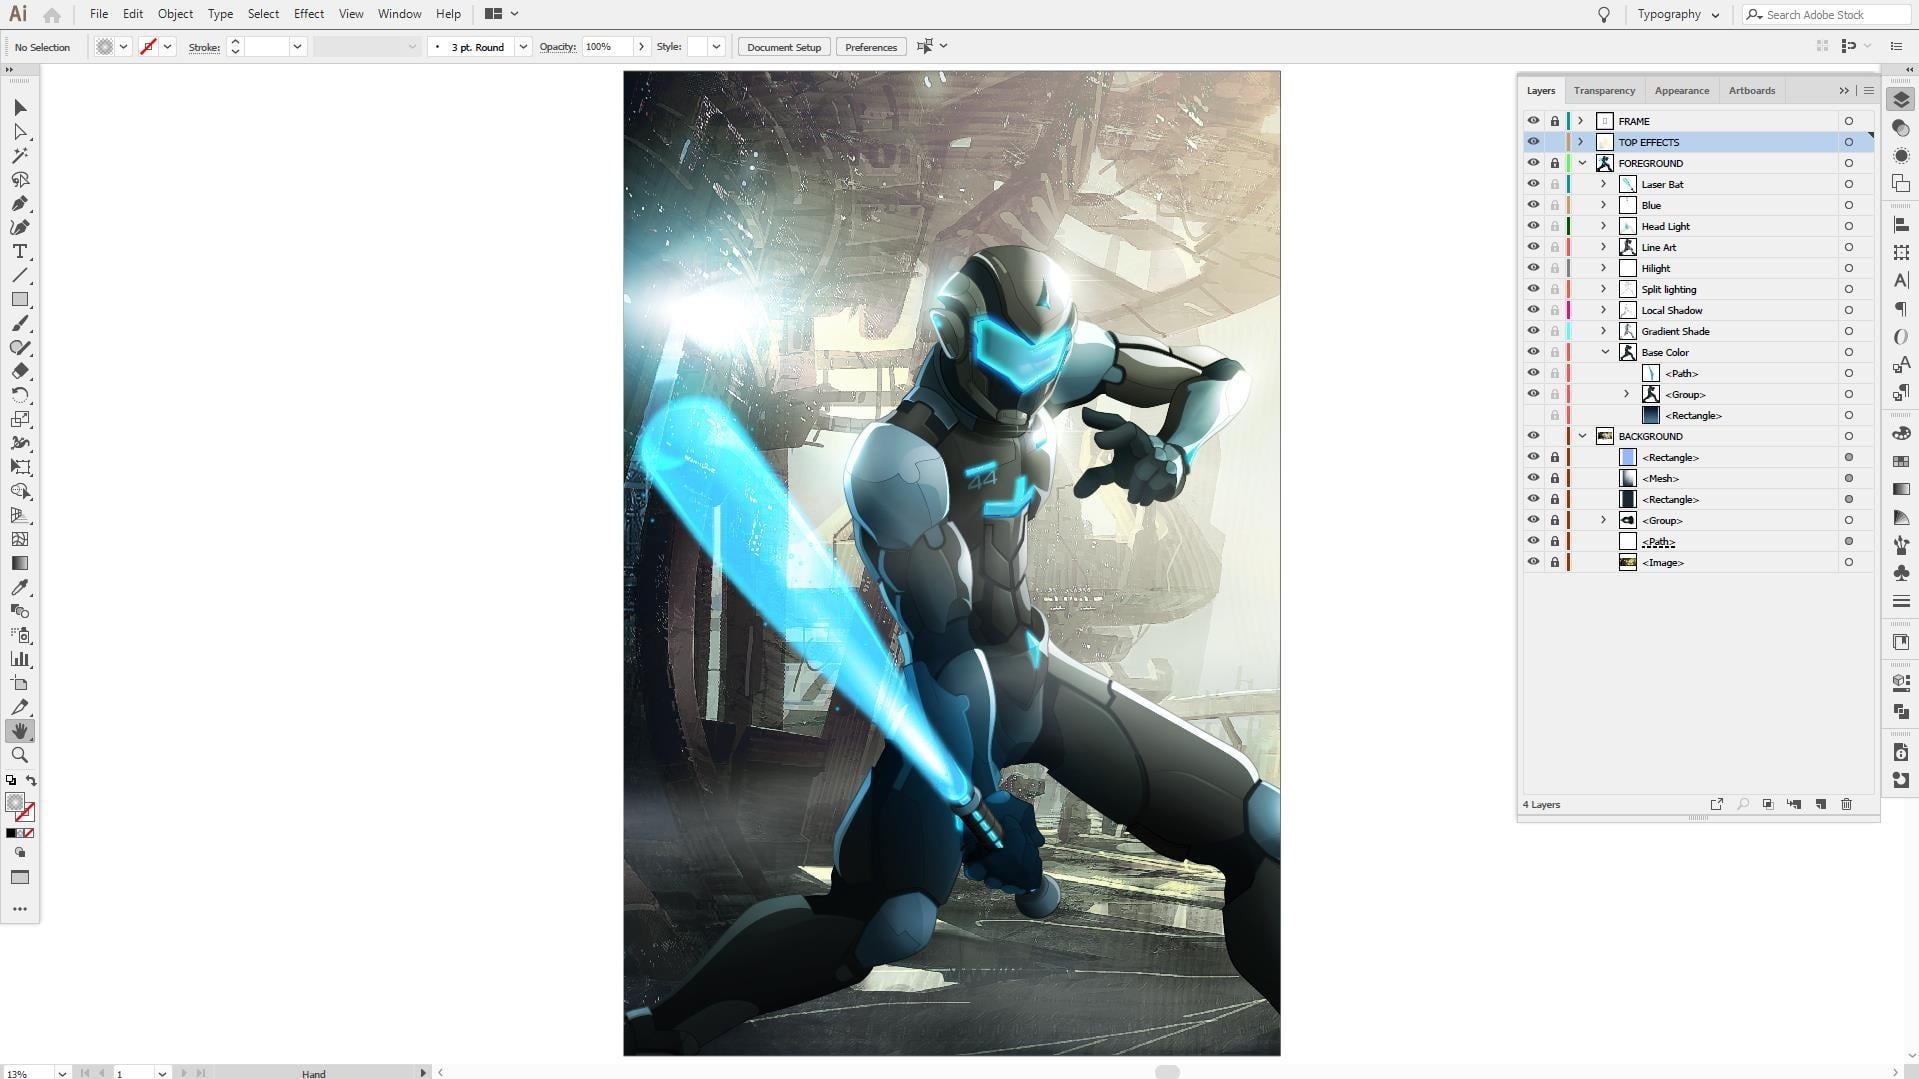Viewport: 1919px width, 1079px height.
Task: Select the Rectangle tool
Action: coord(20,299)
